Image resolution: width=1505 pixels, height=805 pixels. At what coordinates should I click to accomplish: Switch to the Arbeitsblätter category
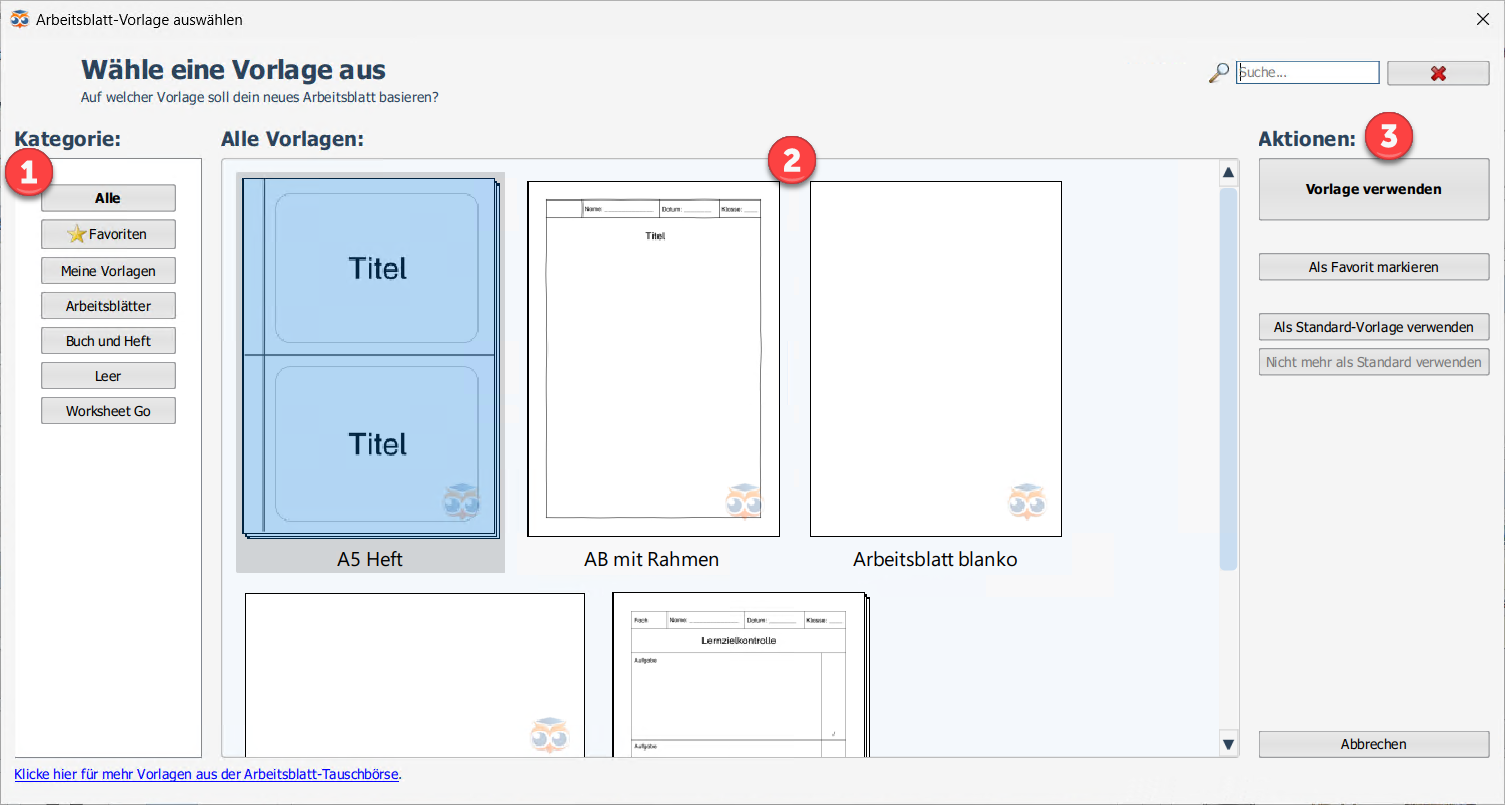pyautogui.click(x=108, y=305)
